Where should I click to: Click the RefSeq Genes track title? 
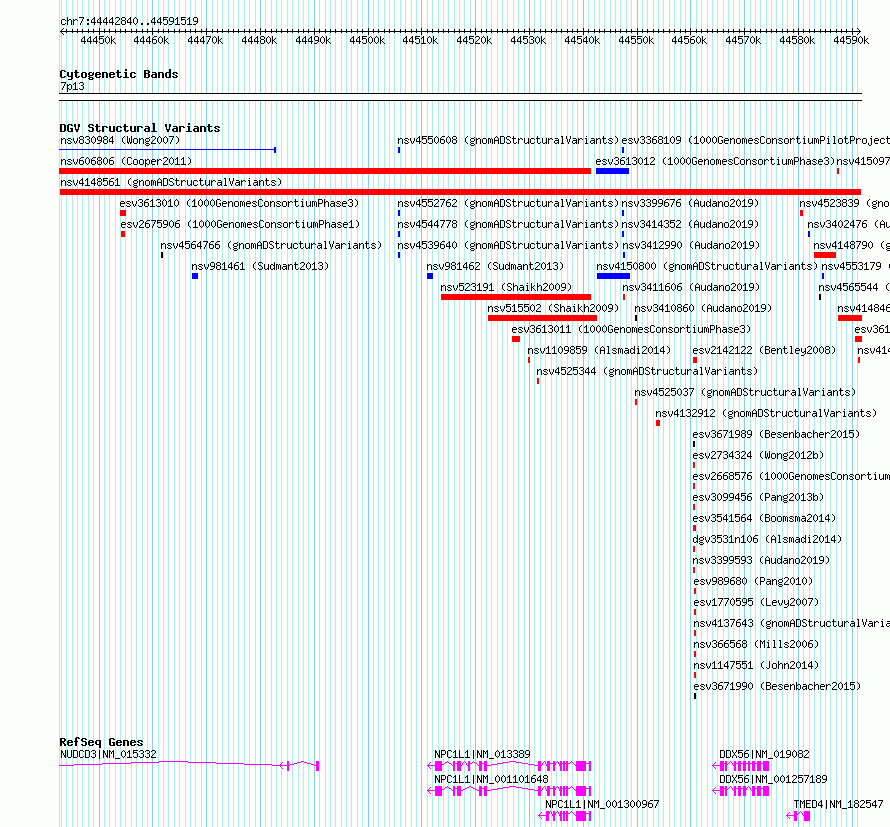tap(101, 742)
